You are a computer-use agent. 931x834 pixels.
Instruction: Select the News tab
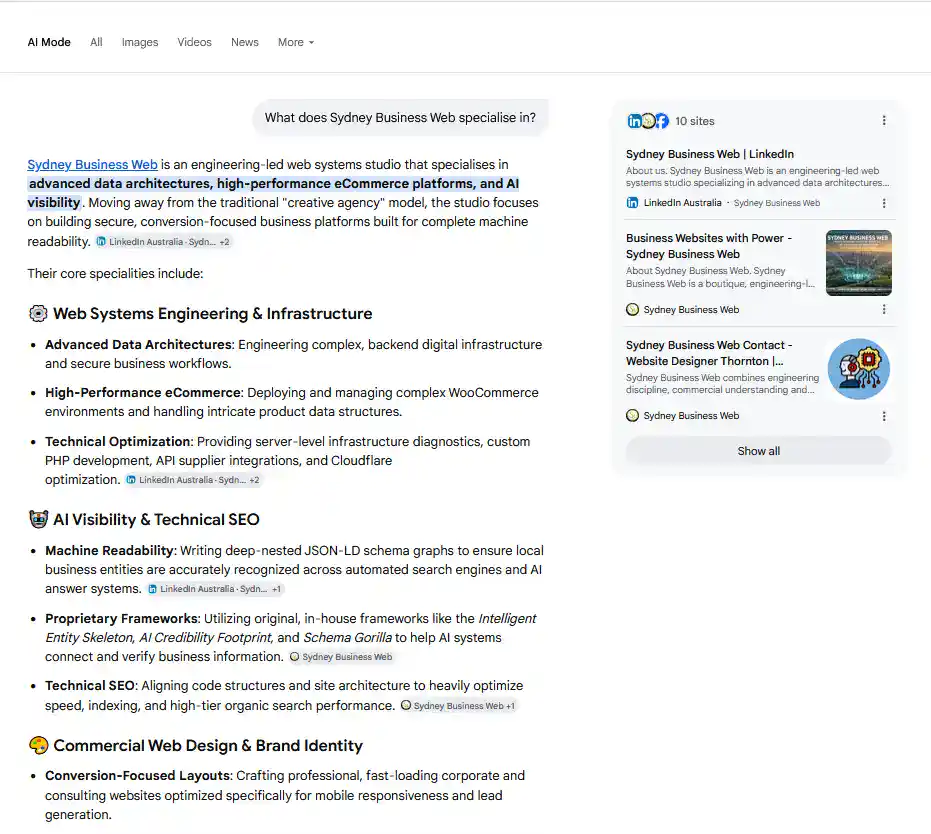[x=245, y=42]
